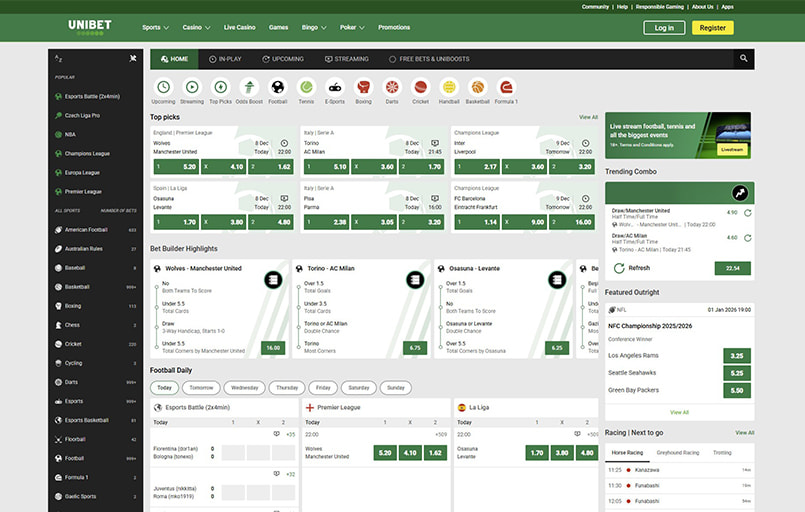Open the Greyhound Racing tab

coord(677,452)
